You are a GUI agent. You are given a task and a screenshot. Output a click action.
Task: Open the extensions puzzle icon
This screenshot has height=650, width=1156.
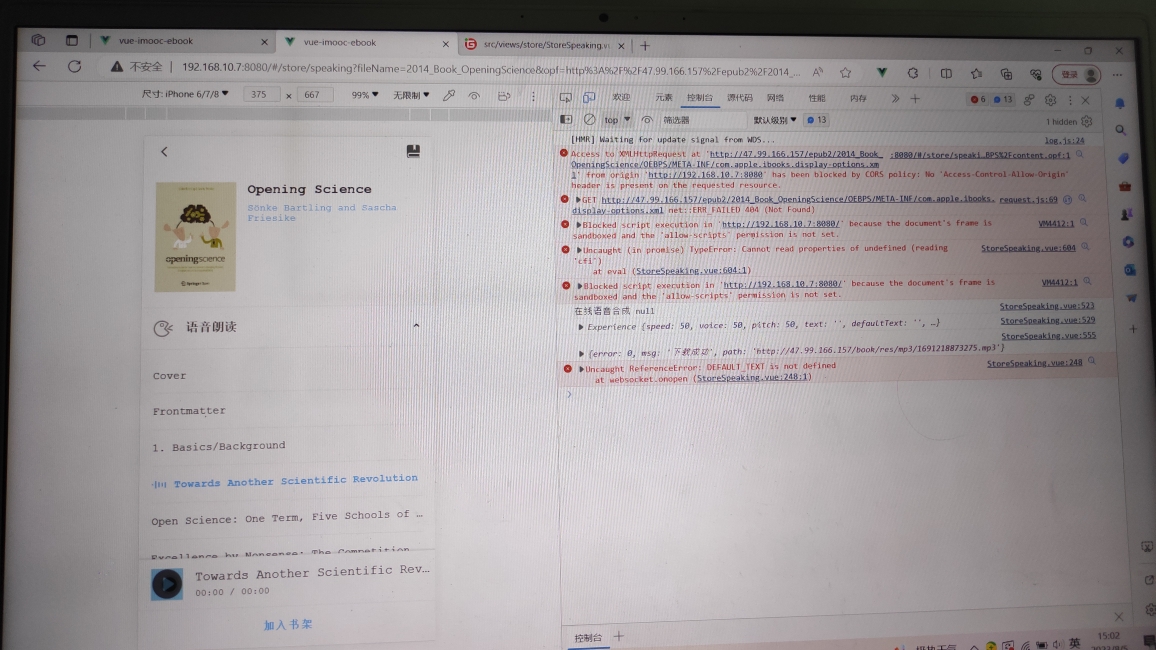pos(913,73)
